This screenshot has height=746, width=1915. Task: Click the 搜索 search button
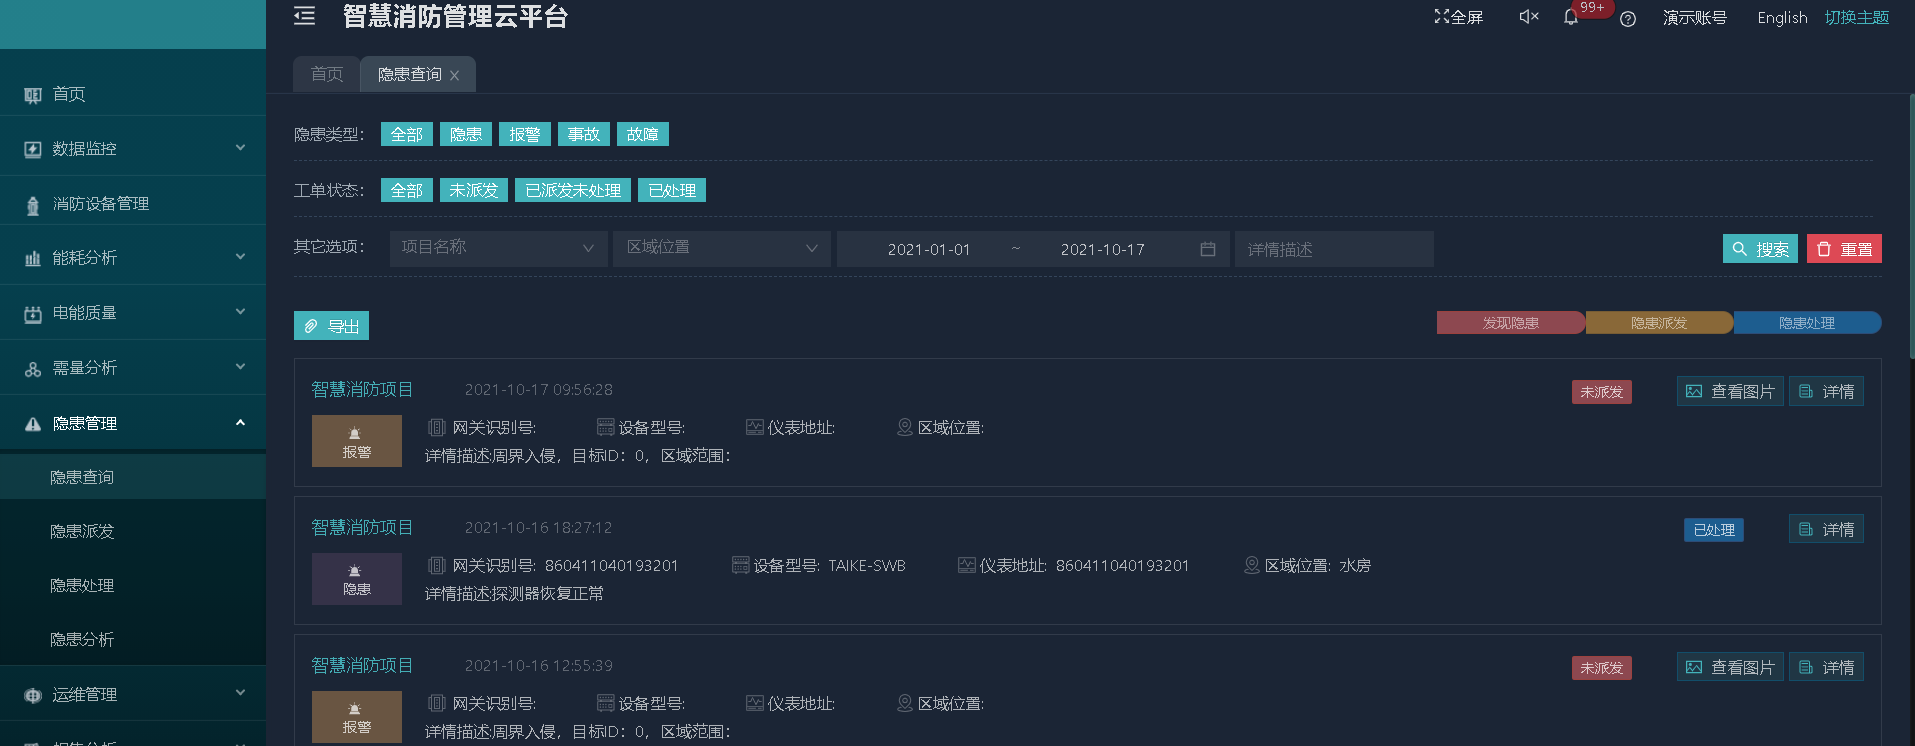[1759, 249]
